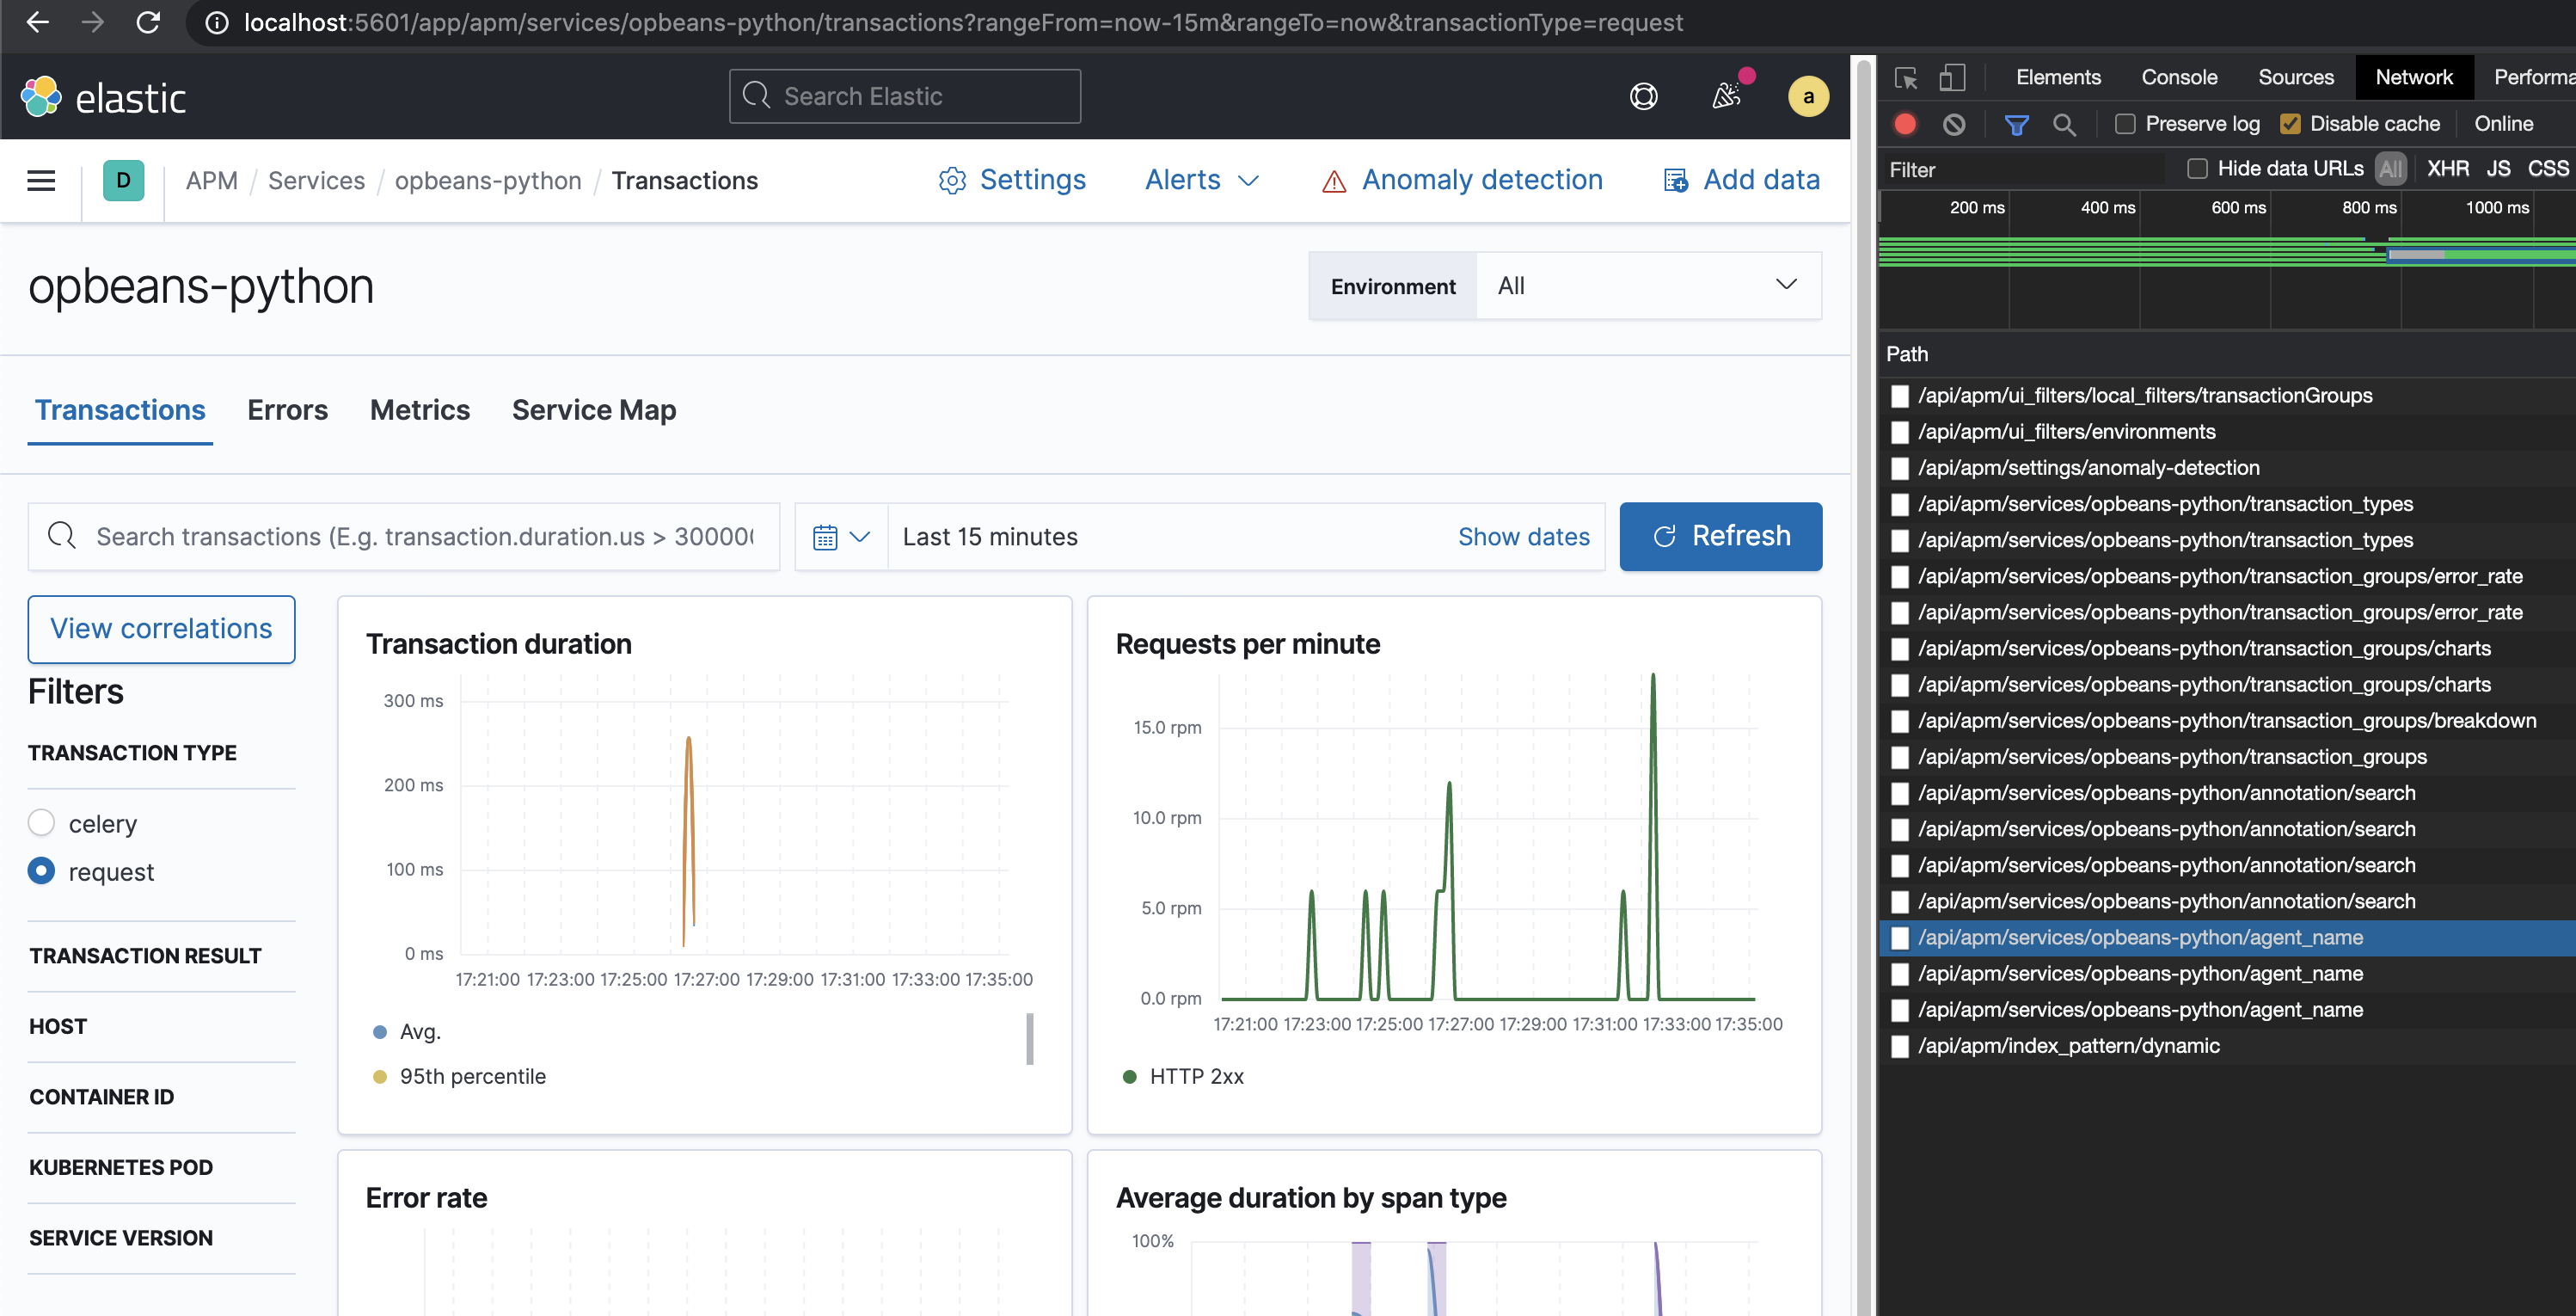Click the browser forward arrow
This screenshot has height=1316, width=2576.
point(92,22)
